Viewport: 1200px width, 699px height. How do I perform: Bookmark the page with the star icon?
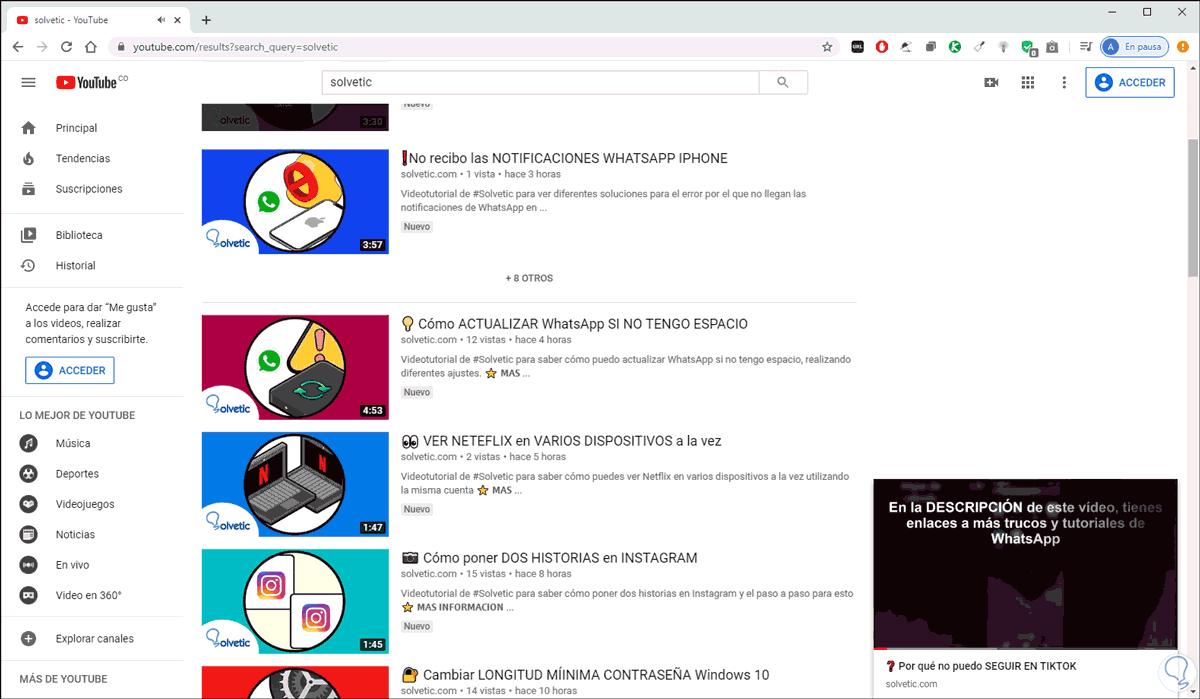(x=827, y=47)
